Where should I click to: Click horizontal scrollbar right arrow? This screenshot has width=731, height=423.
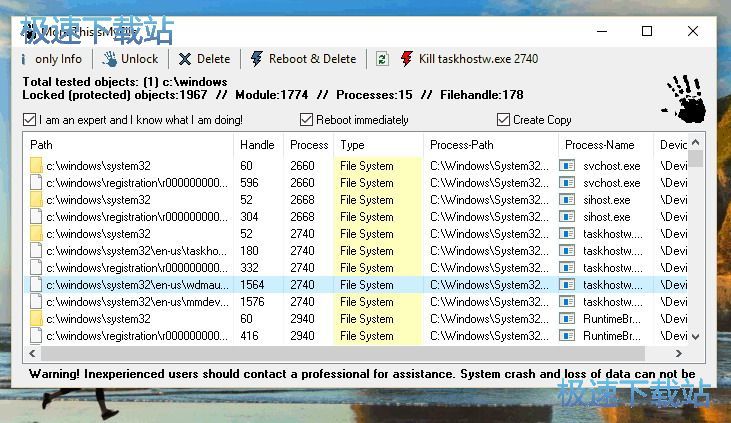680,353
